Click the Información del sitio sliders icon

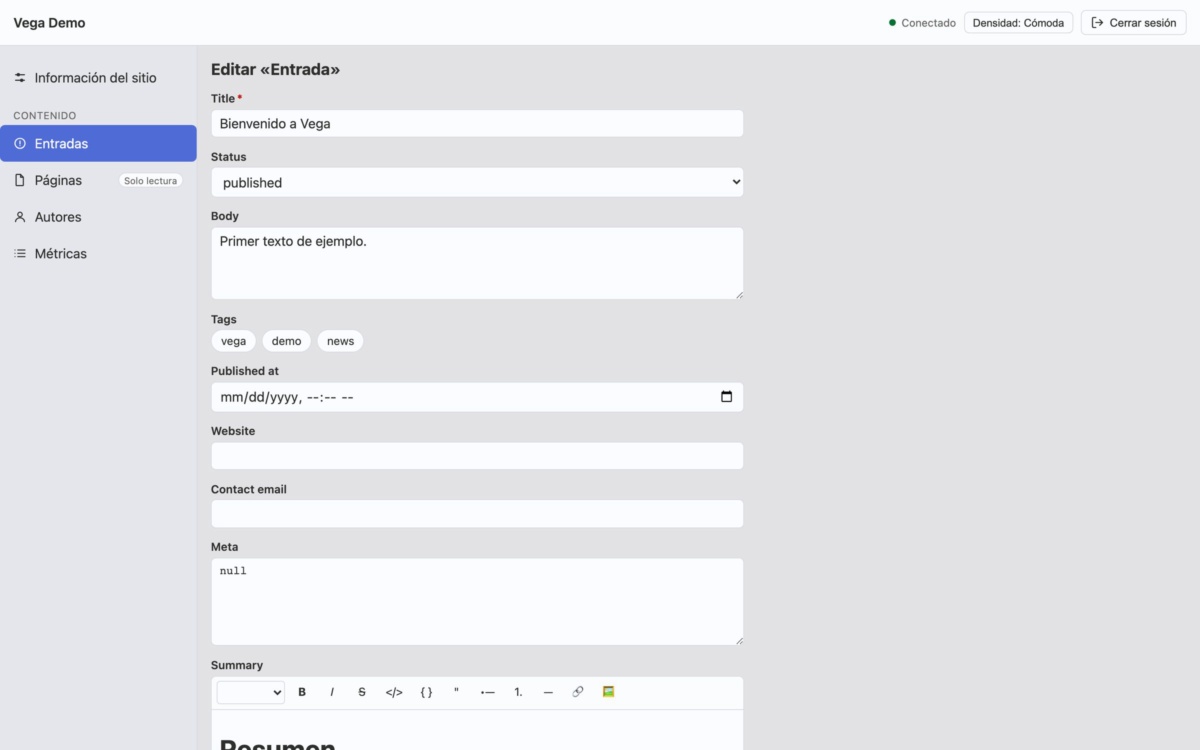(20, 78)
